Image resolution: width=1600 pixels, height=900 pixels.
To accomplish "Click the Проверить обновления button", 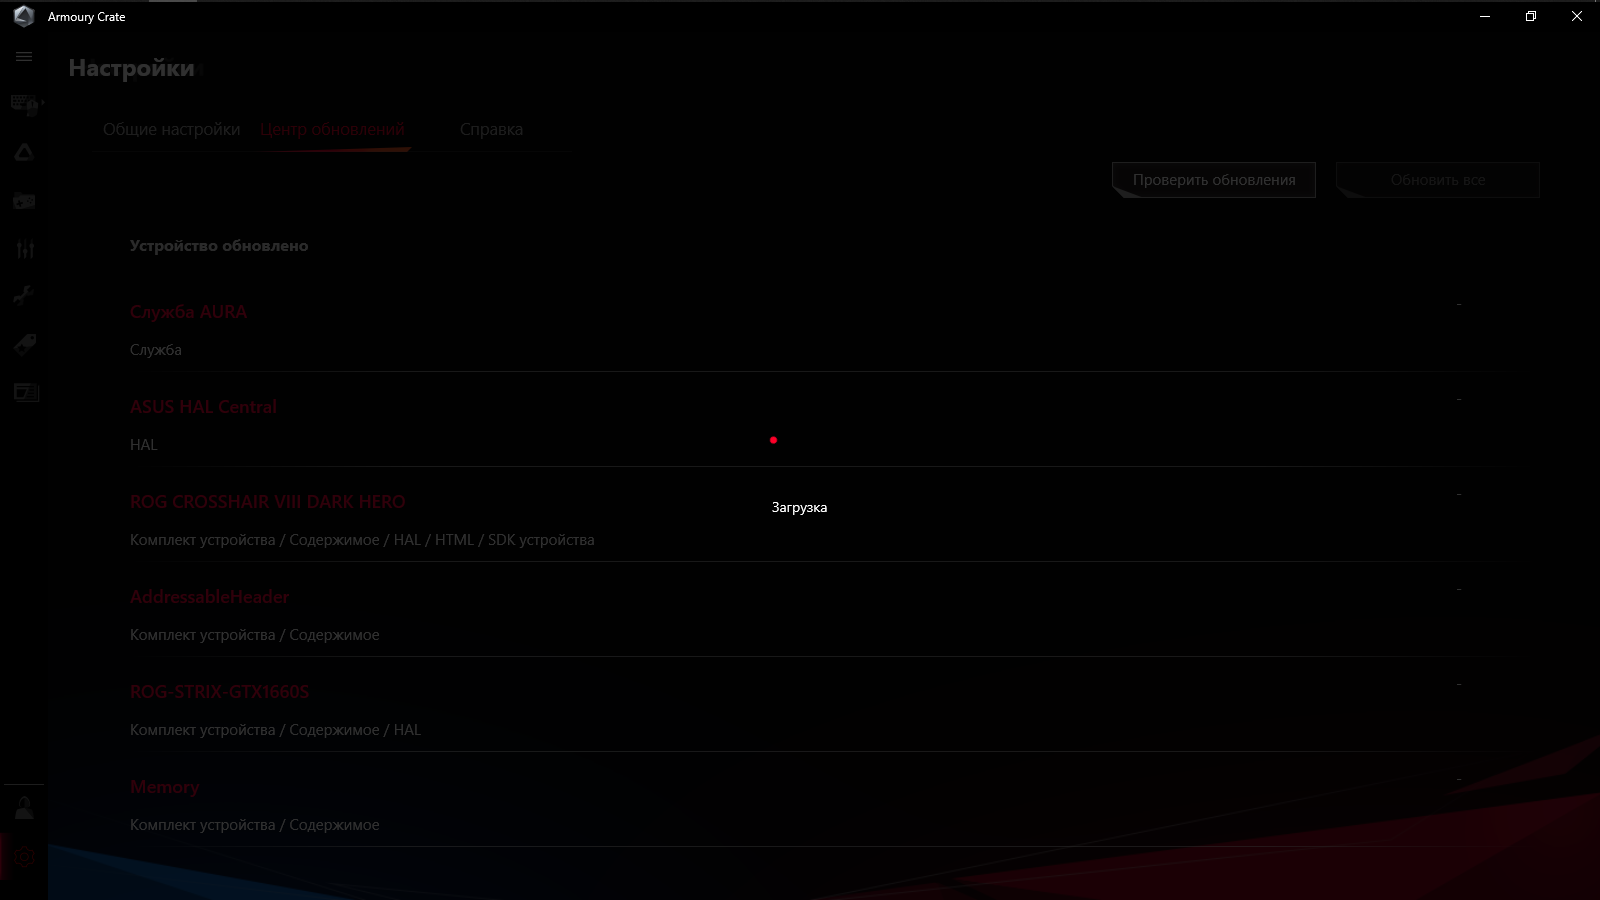I will click(1214, 180).
